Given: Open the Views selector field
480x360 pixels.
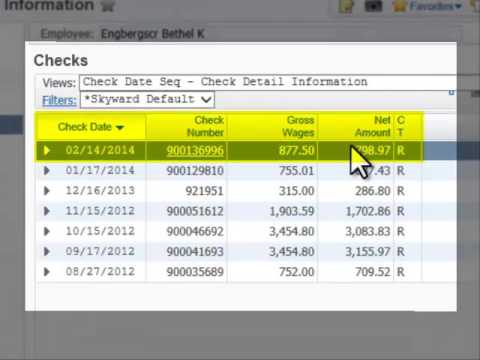Looking at the screenshot, I should 268,82.
